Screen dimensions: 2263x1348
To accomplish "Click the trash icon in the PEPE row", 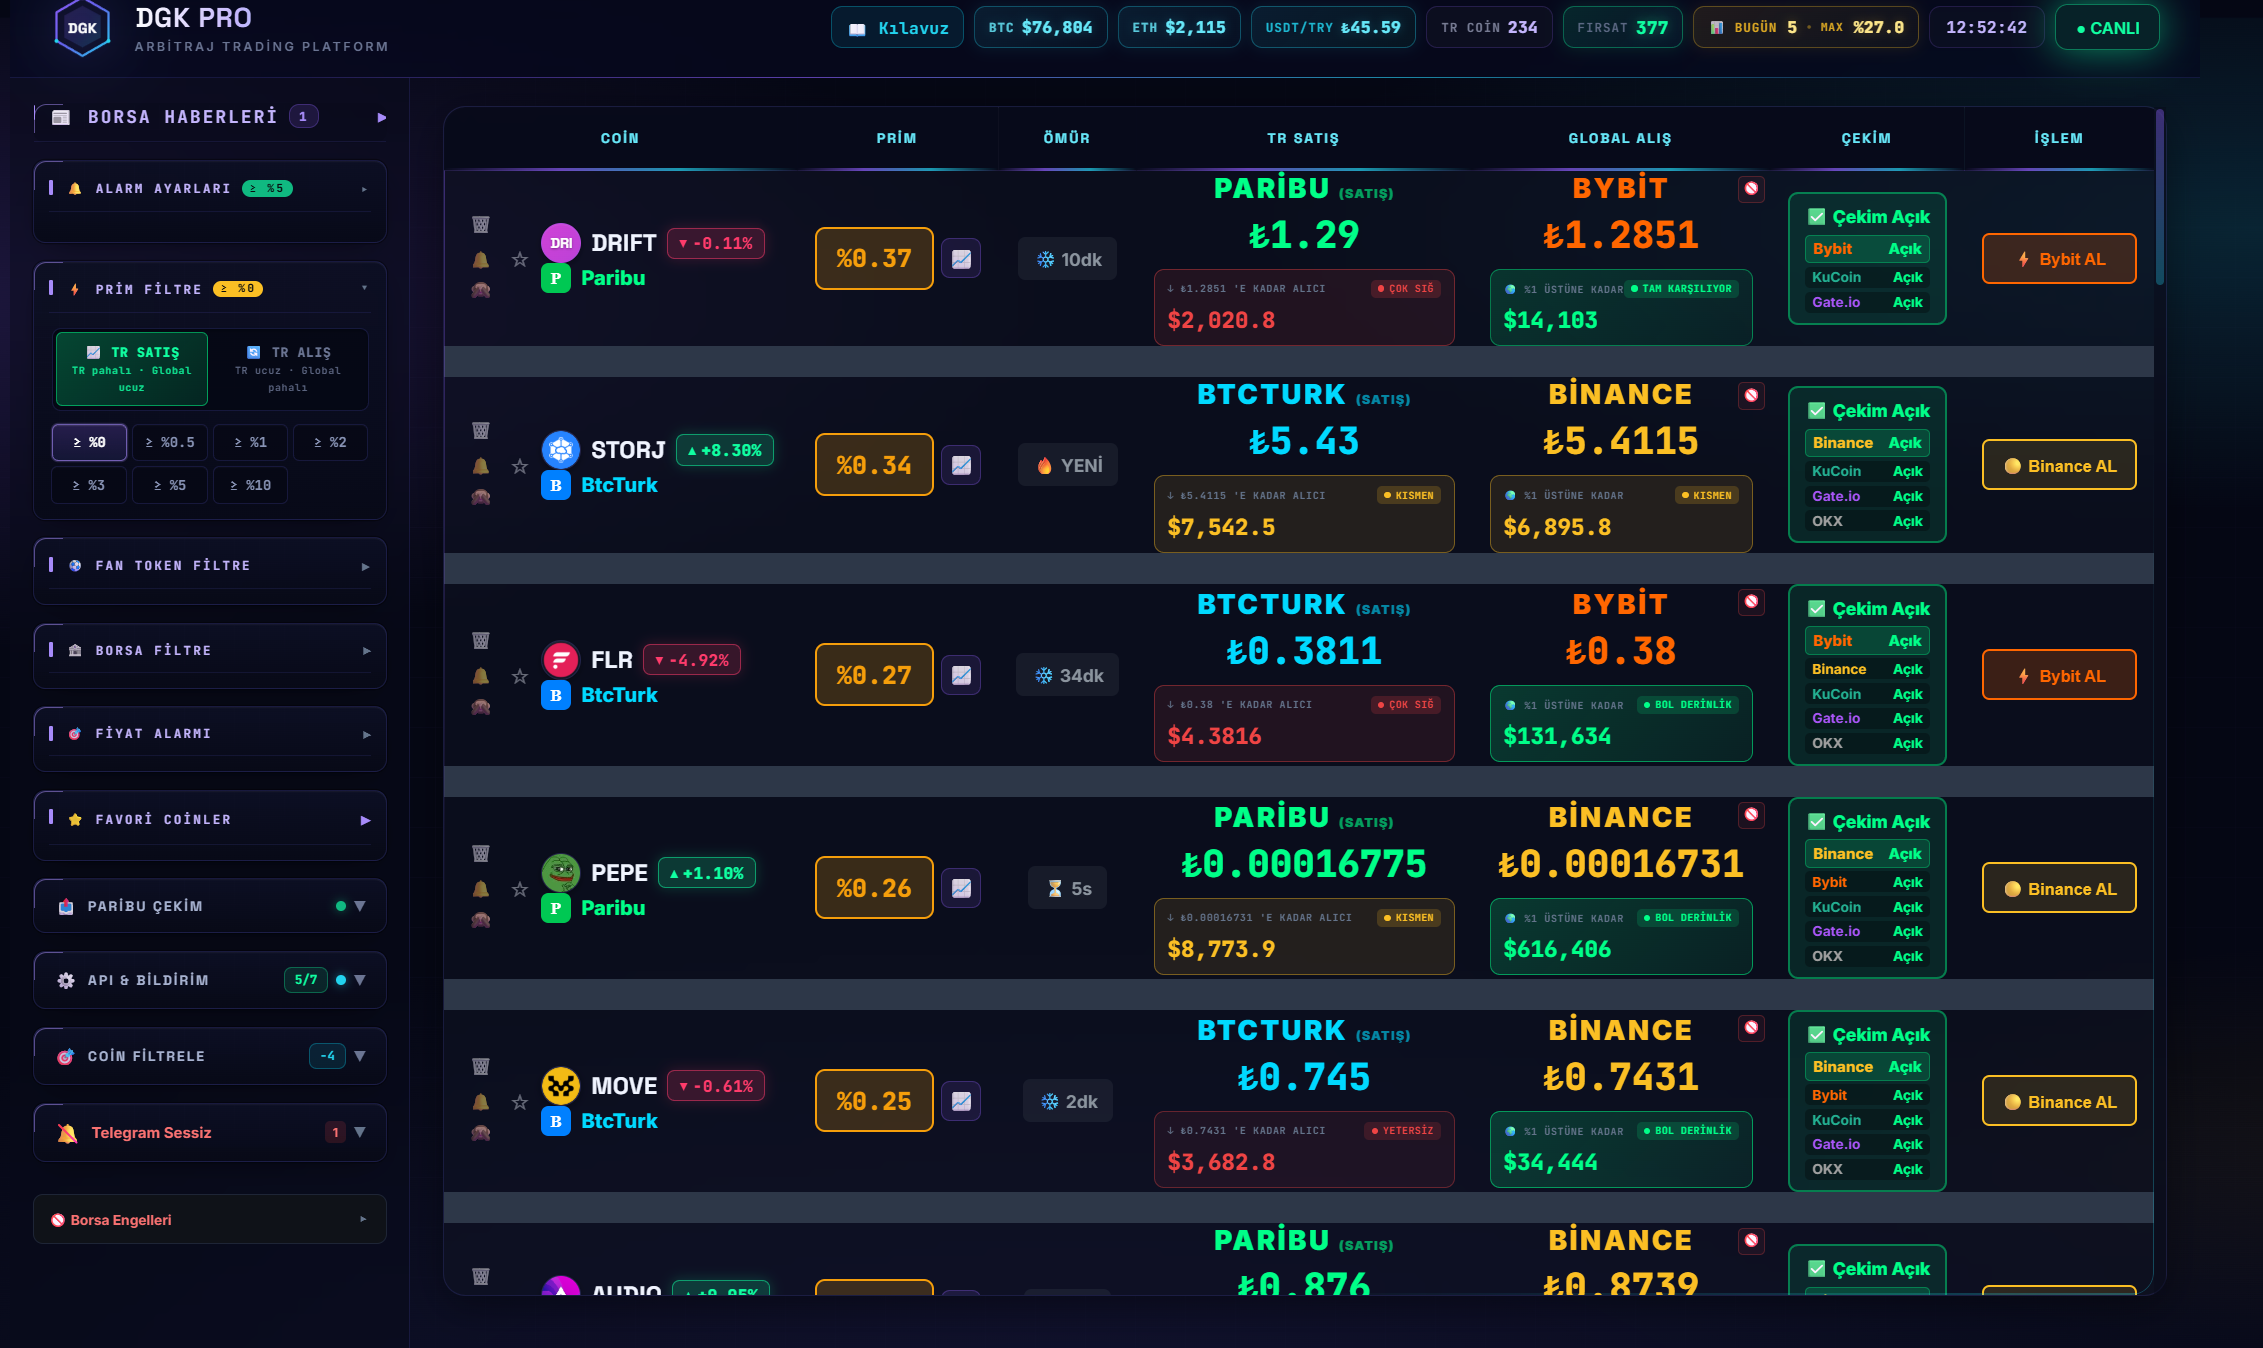I will coord(481,854).
